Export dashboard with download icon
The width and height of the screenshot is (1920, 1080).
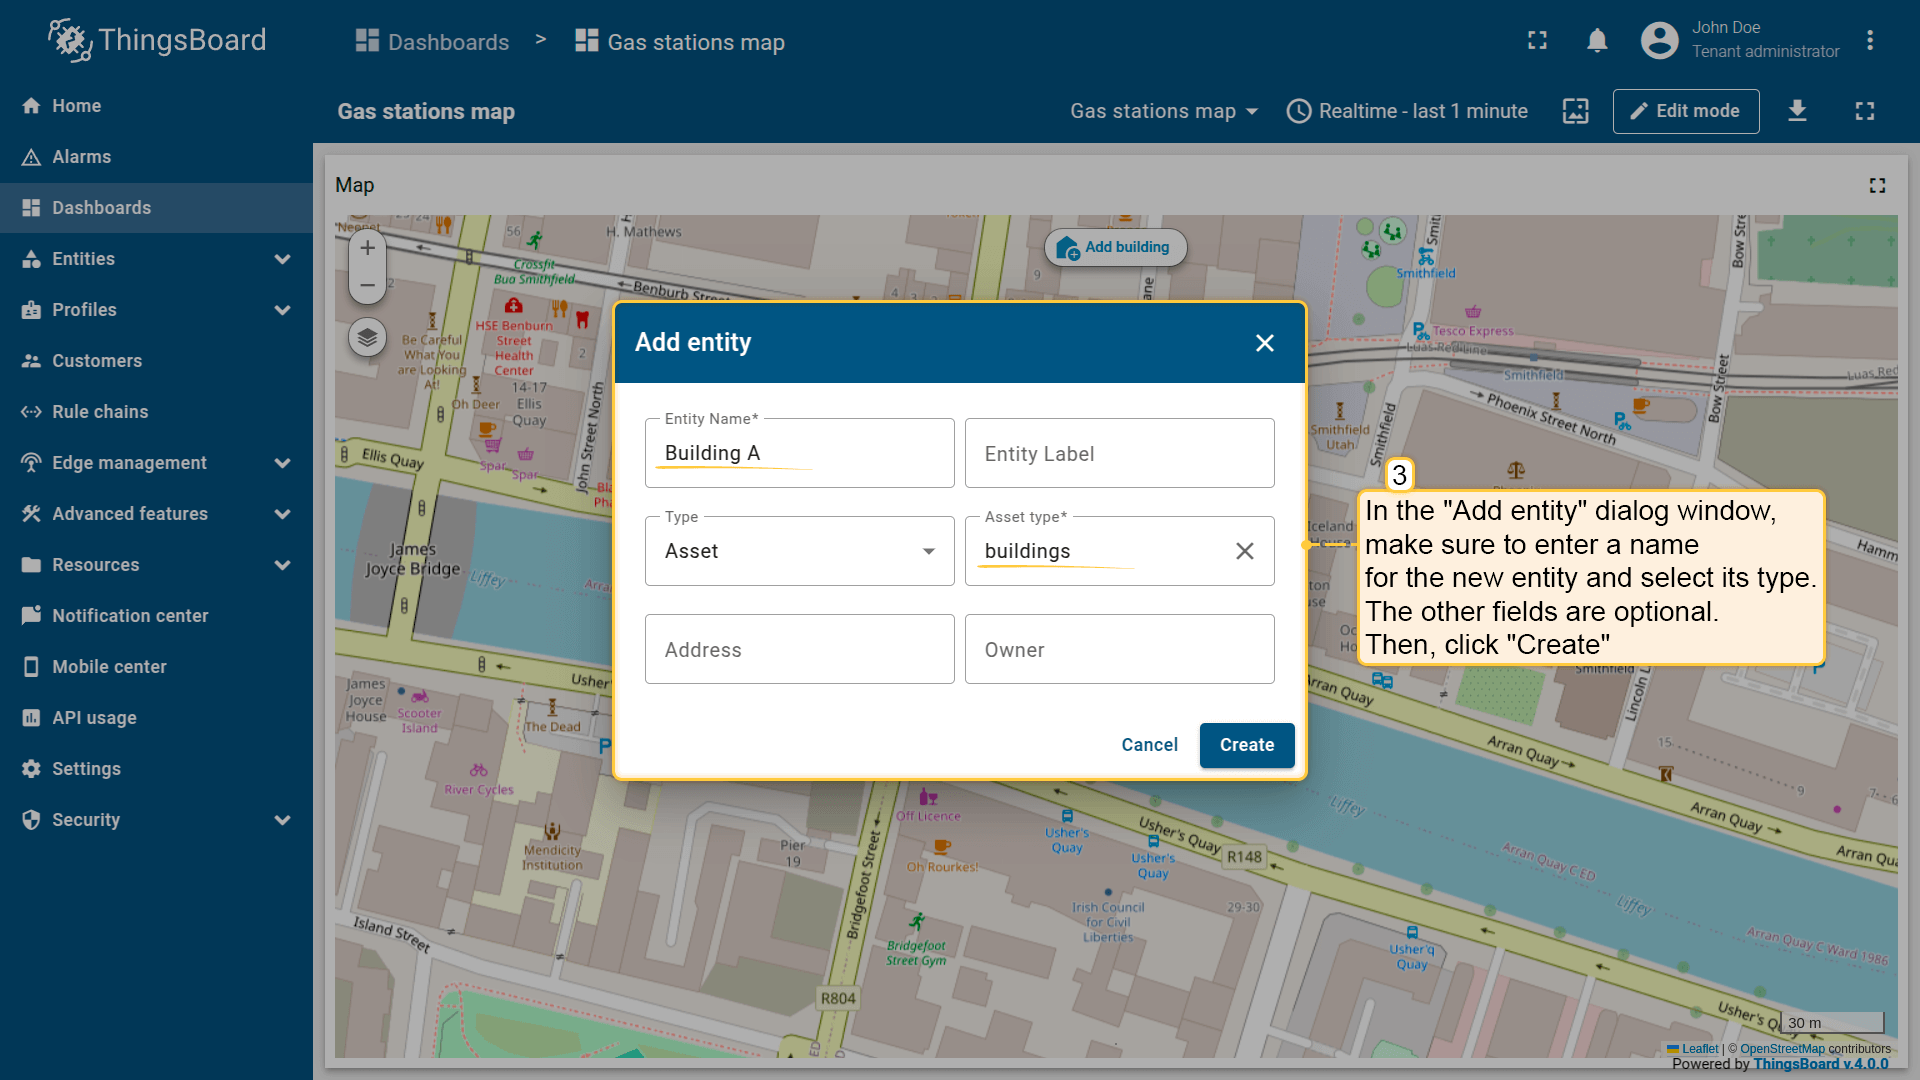point(1797,111)
